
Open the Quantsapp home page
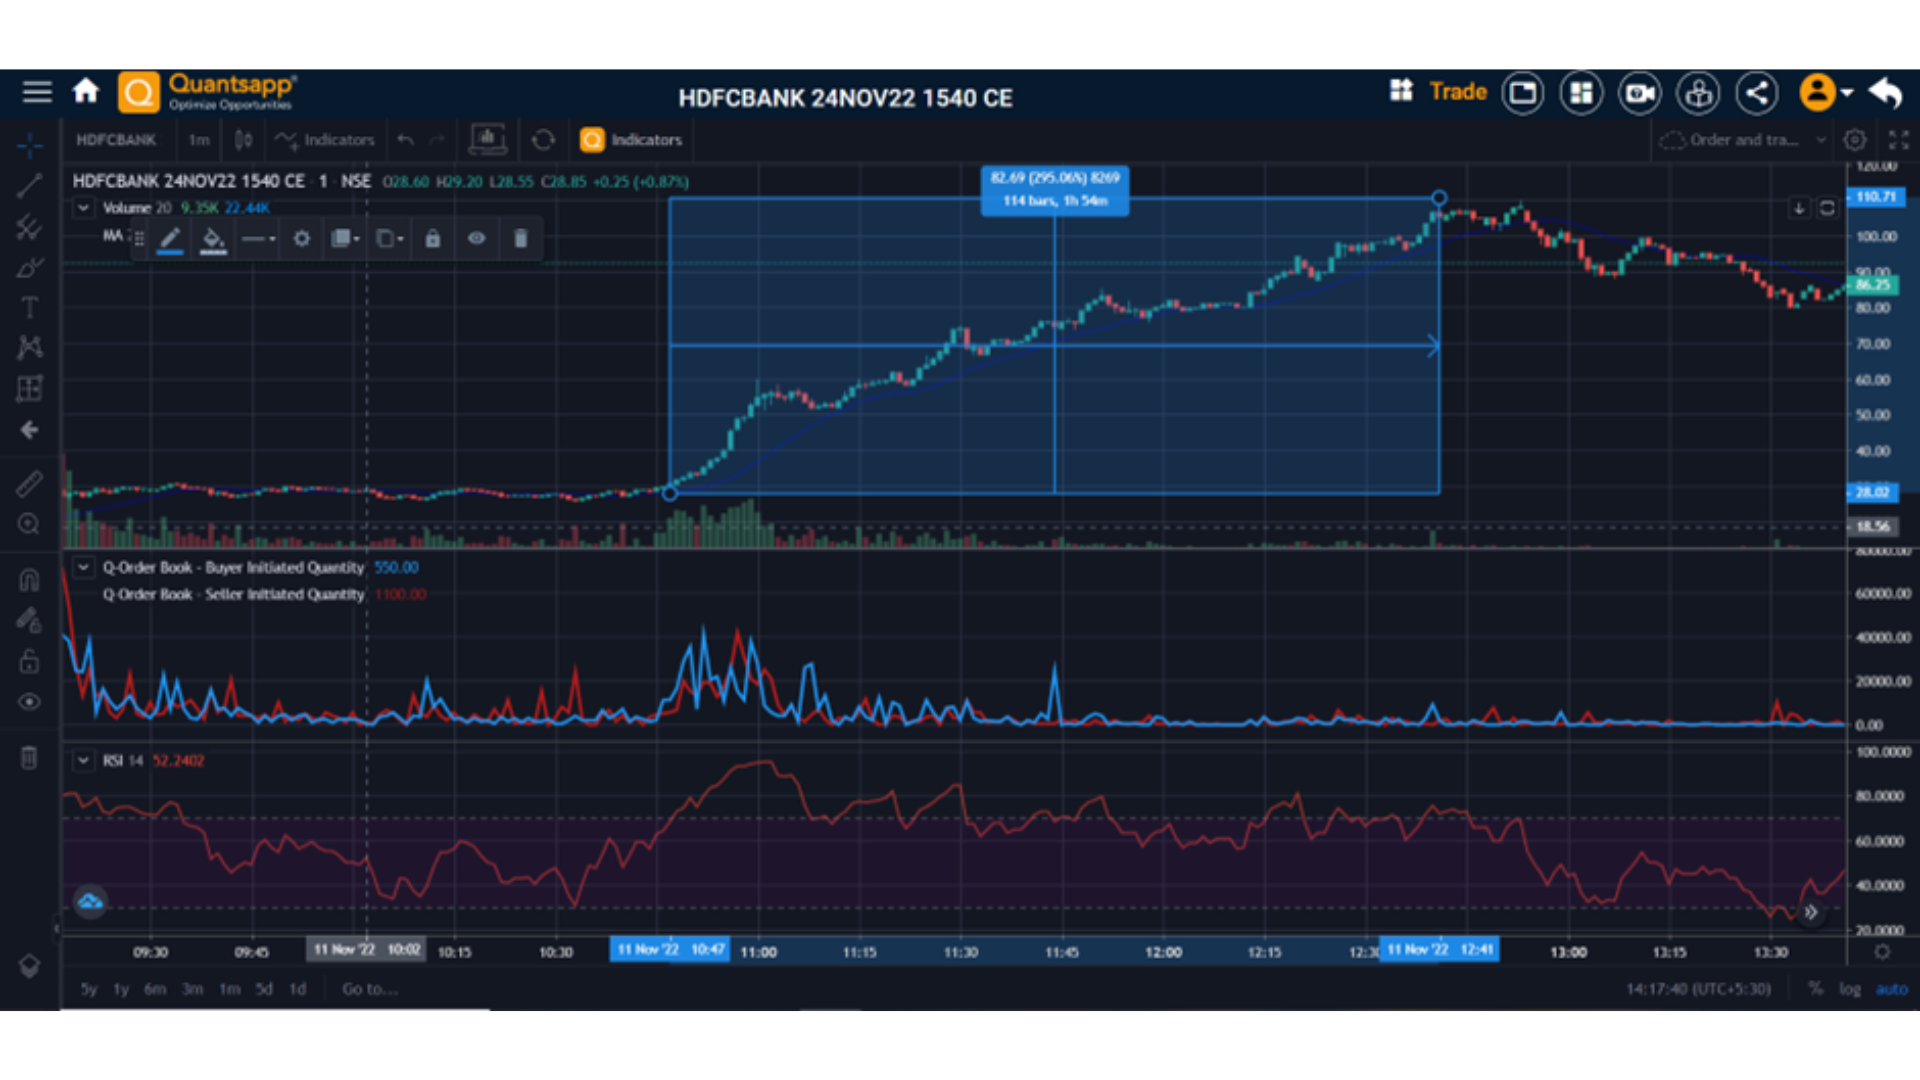[x=86, y=92]
